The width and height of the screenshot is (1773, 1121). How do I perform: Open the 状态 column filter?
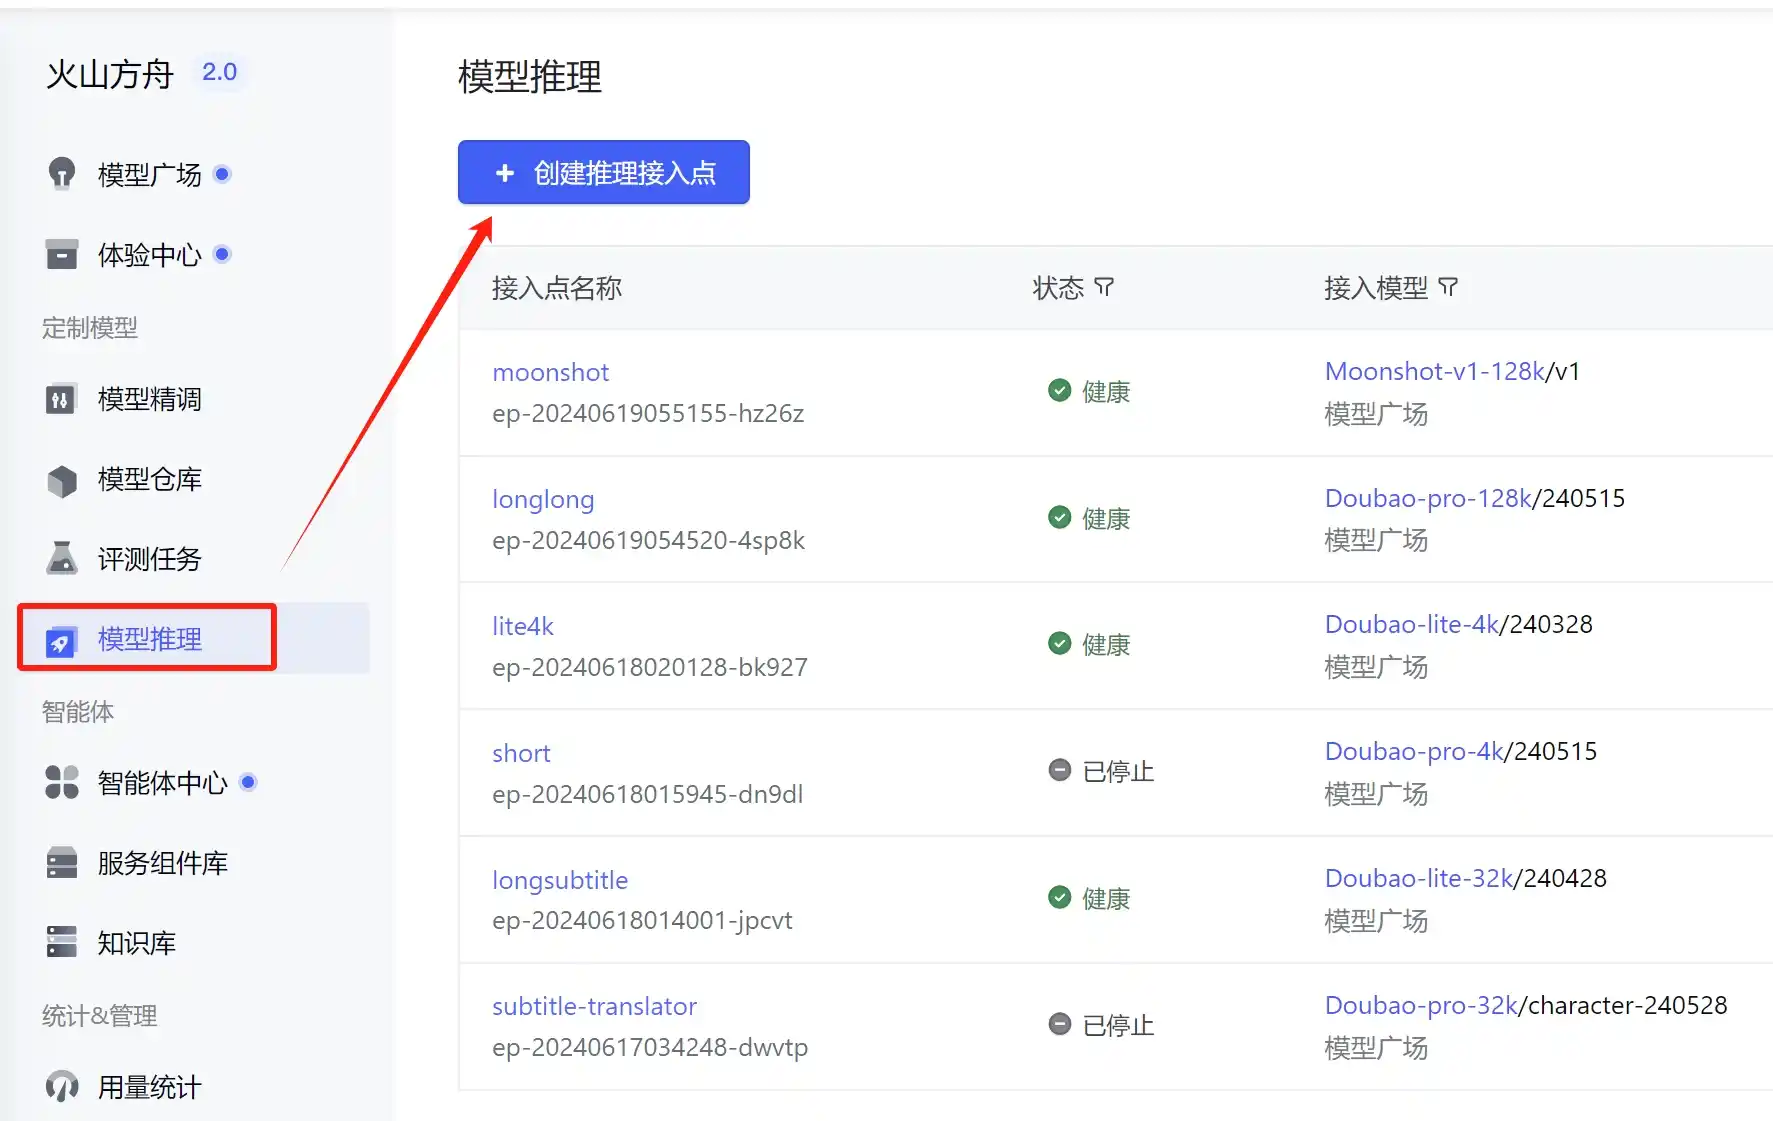[1104, 288]
